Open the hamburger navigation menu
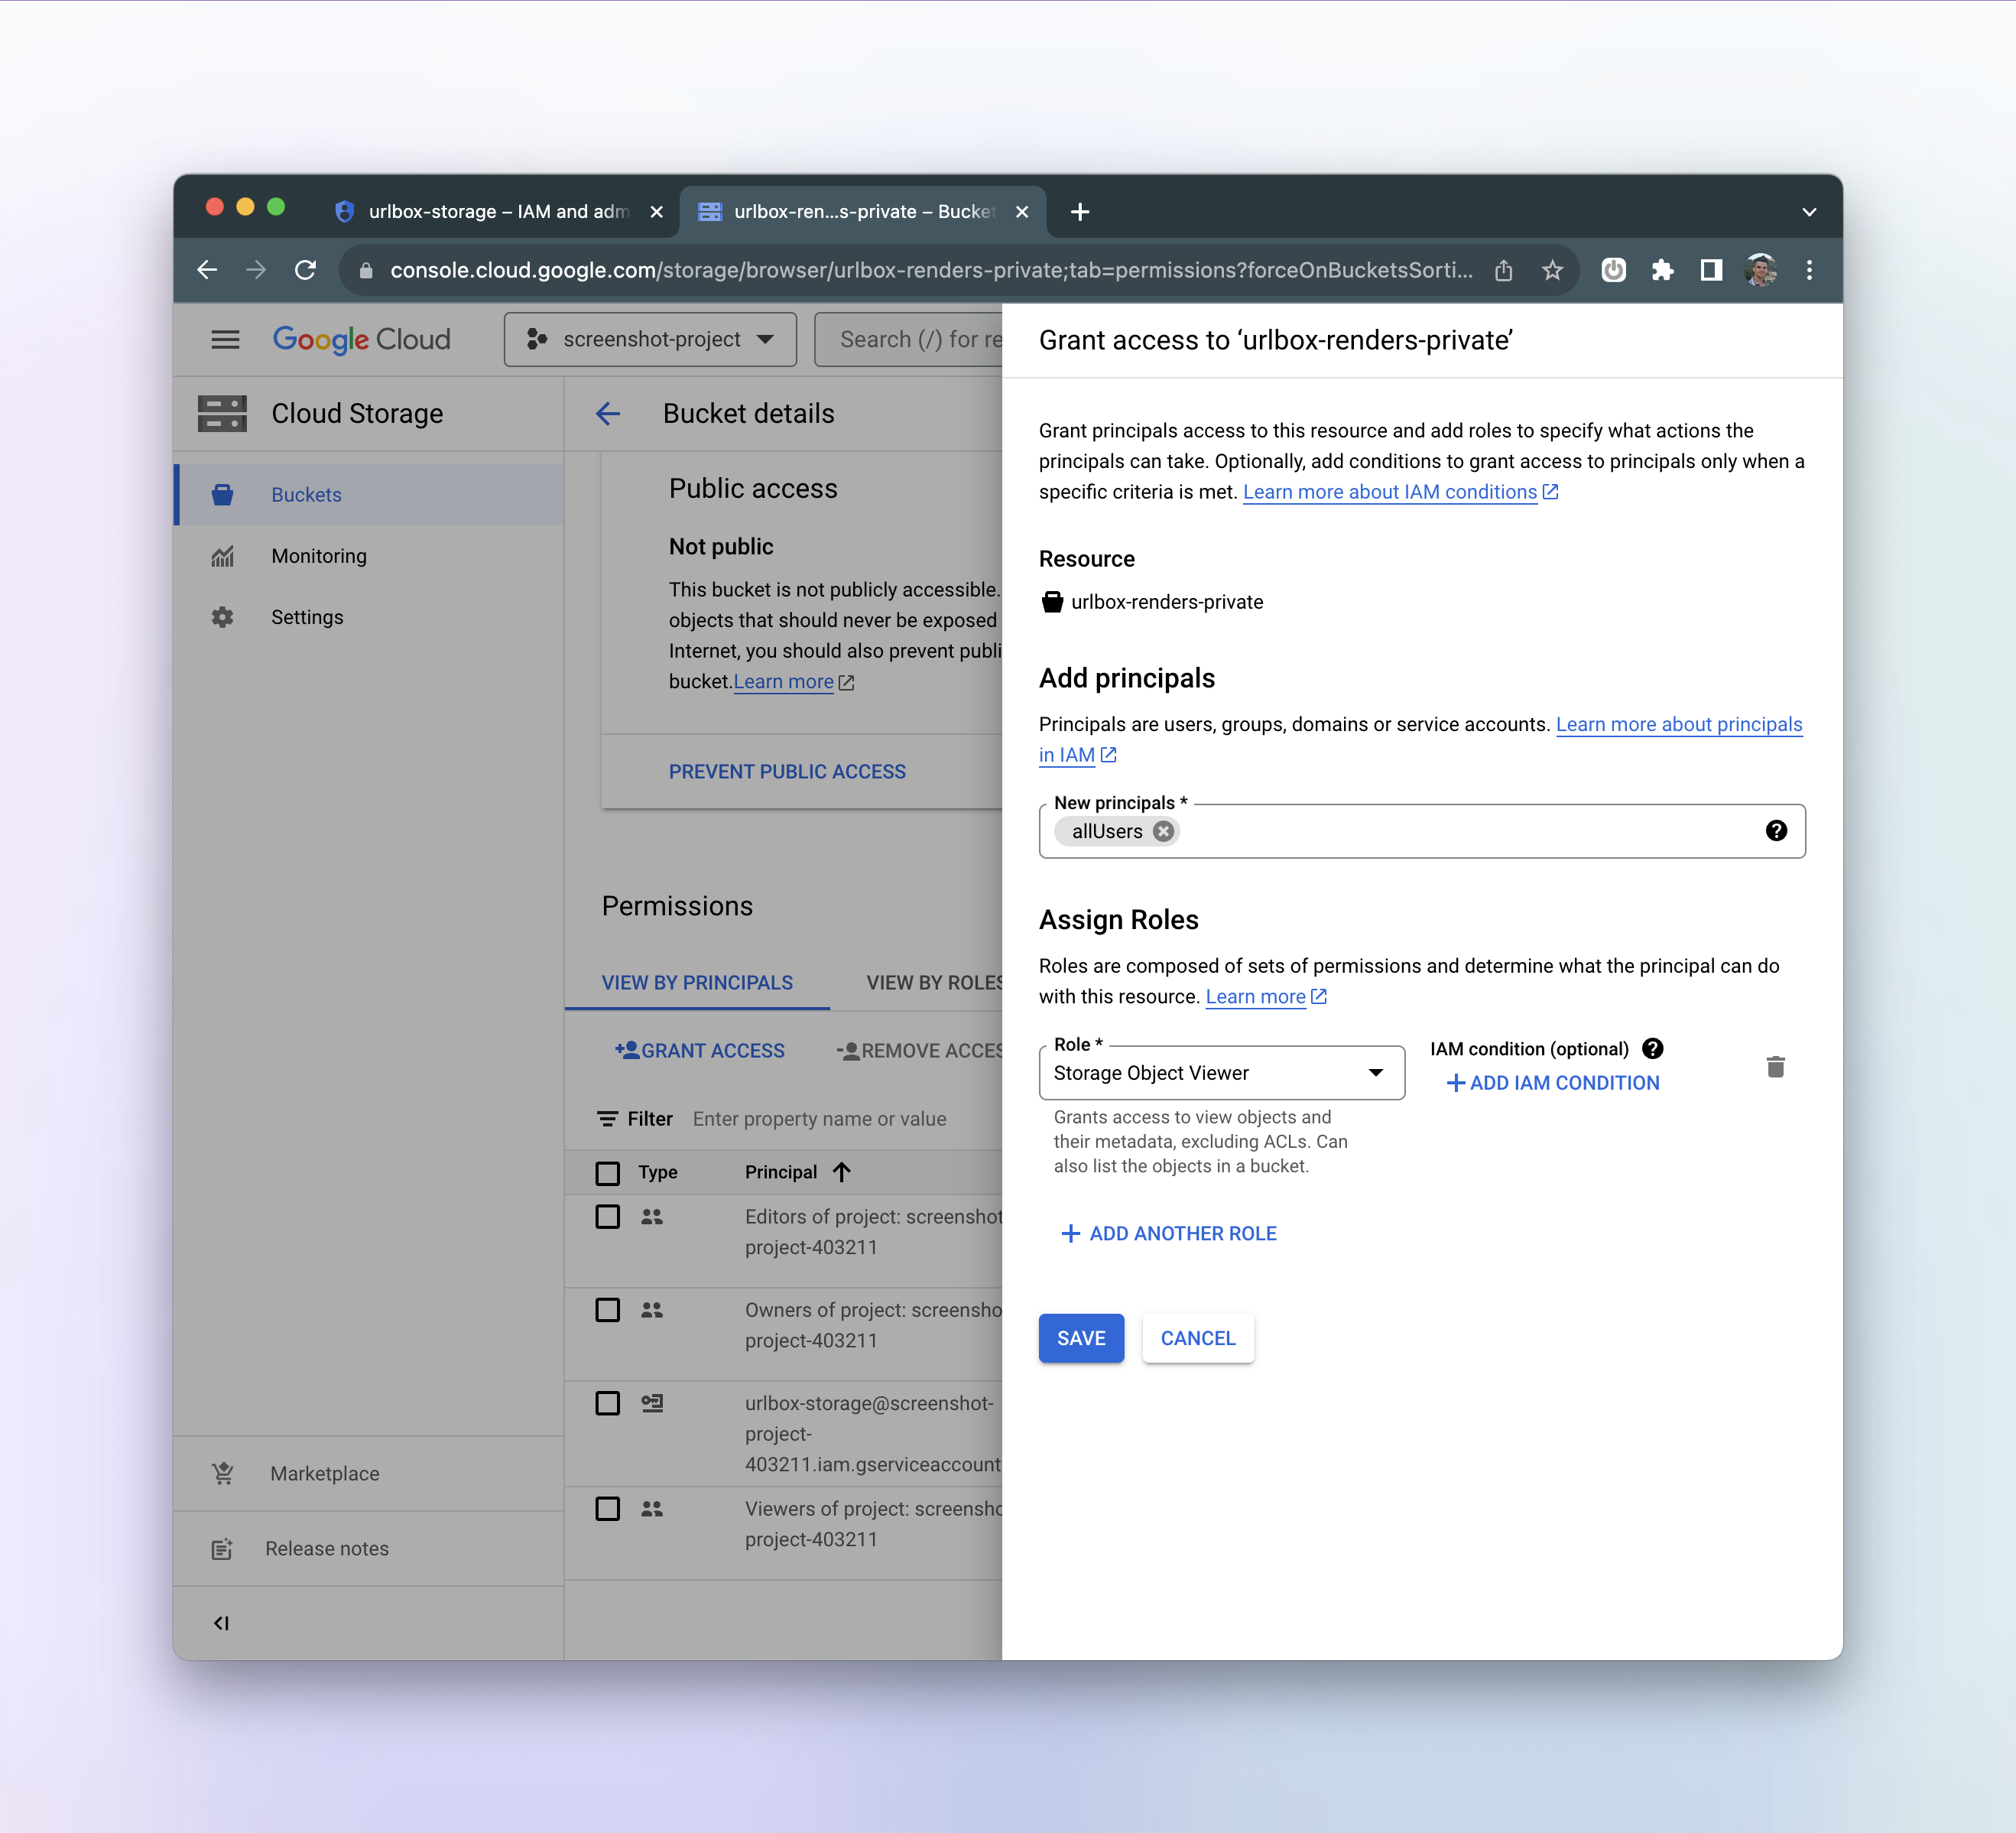Image resolution: width=2016 pixels, height=1833 pixels. click(225, 340)
